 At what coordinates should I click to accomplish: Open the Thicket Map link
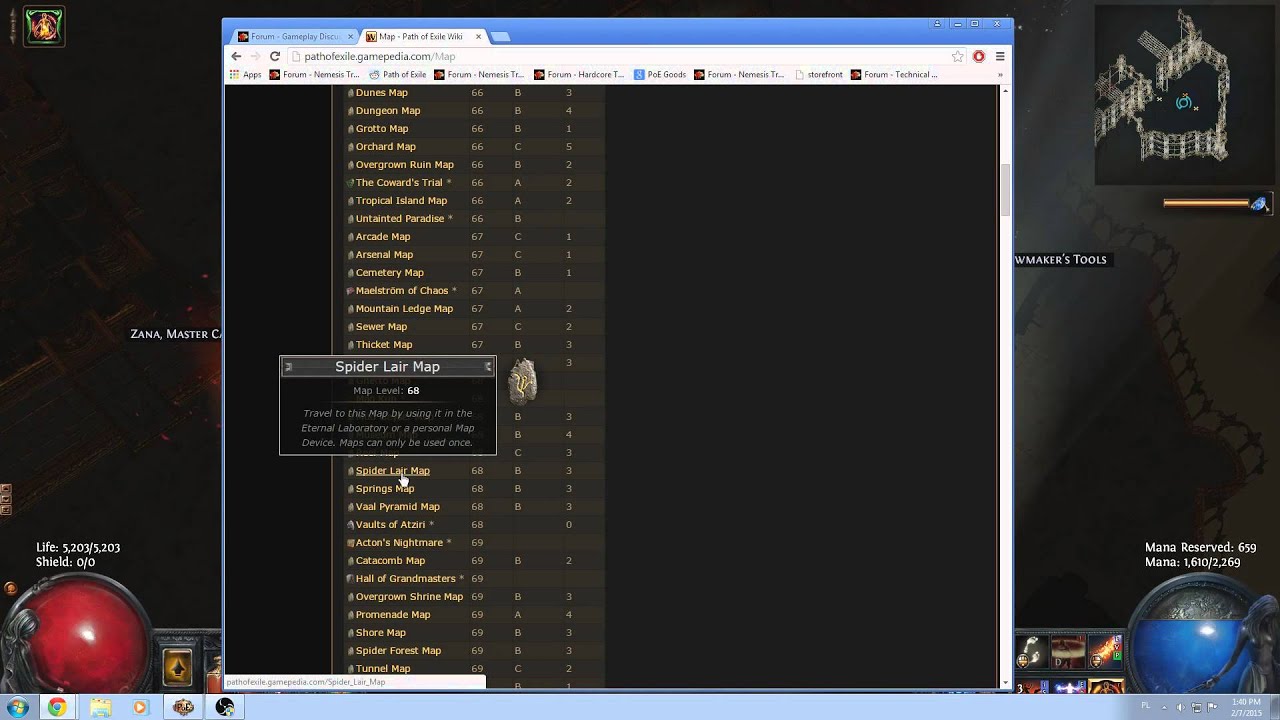click(384, 345)
